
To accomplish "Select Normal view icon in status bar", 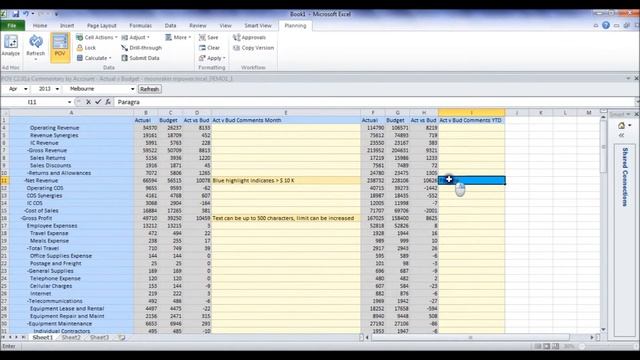I will 538,347.
